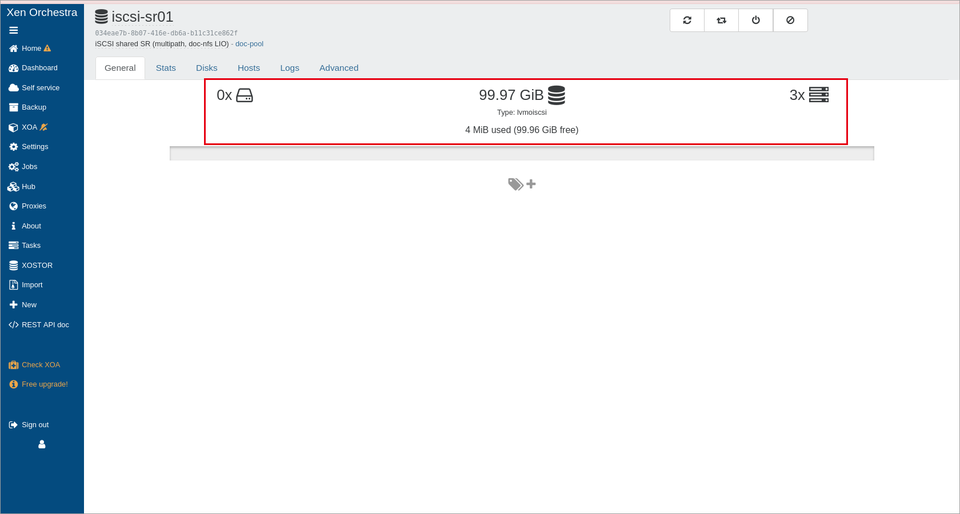Click the disconnect power icon button

[x=756, y=20]
